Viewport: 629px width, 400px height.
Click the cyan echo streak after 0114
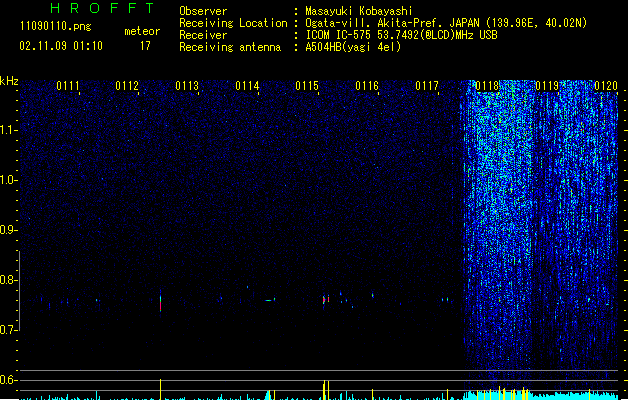coord(270,300)
